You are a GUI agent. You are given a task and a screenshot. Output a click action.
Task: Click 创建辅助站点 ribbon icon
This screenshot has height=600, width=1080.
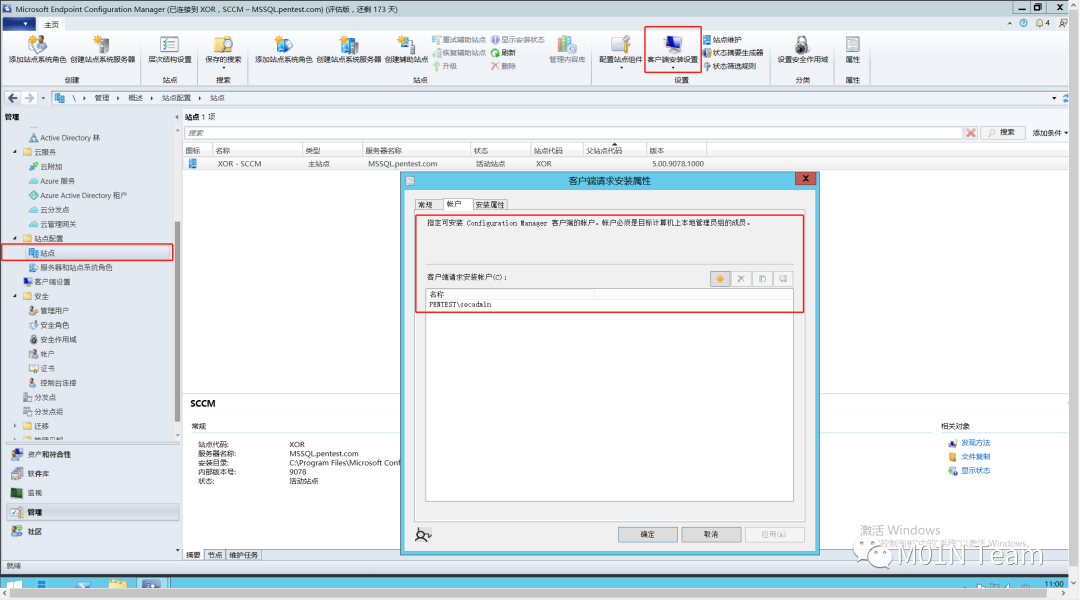[x=406, y=49]
